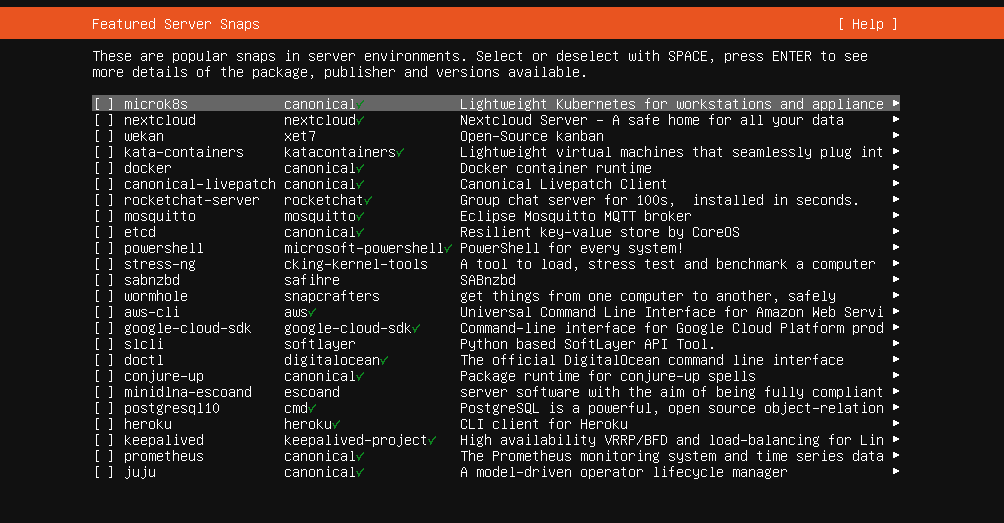The width and height of the screenshot is (1004, 523).
Task: Click the minidlna-escoand snap name
Action: point(188,392)
